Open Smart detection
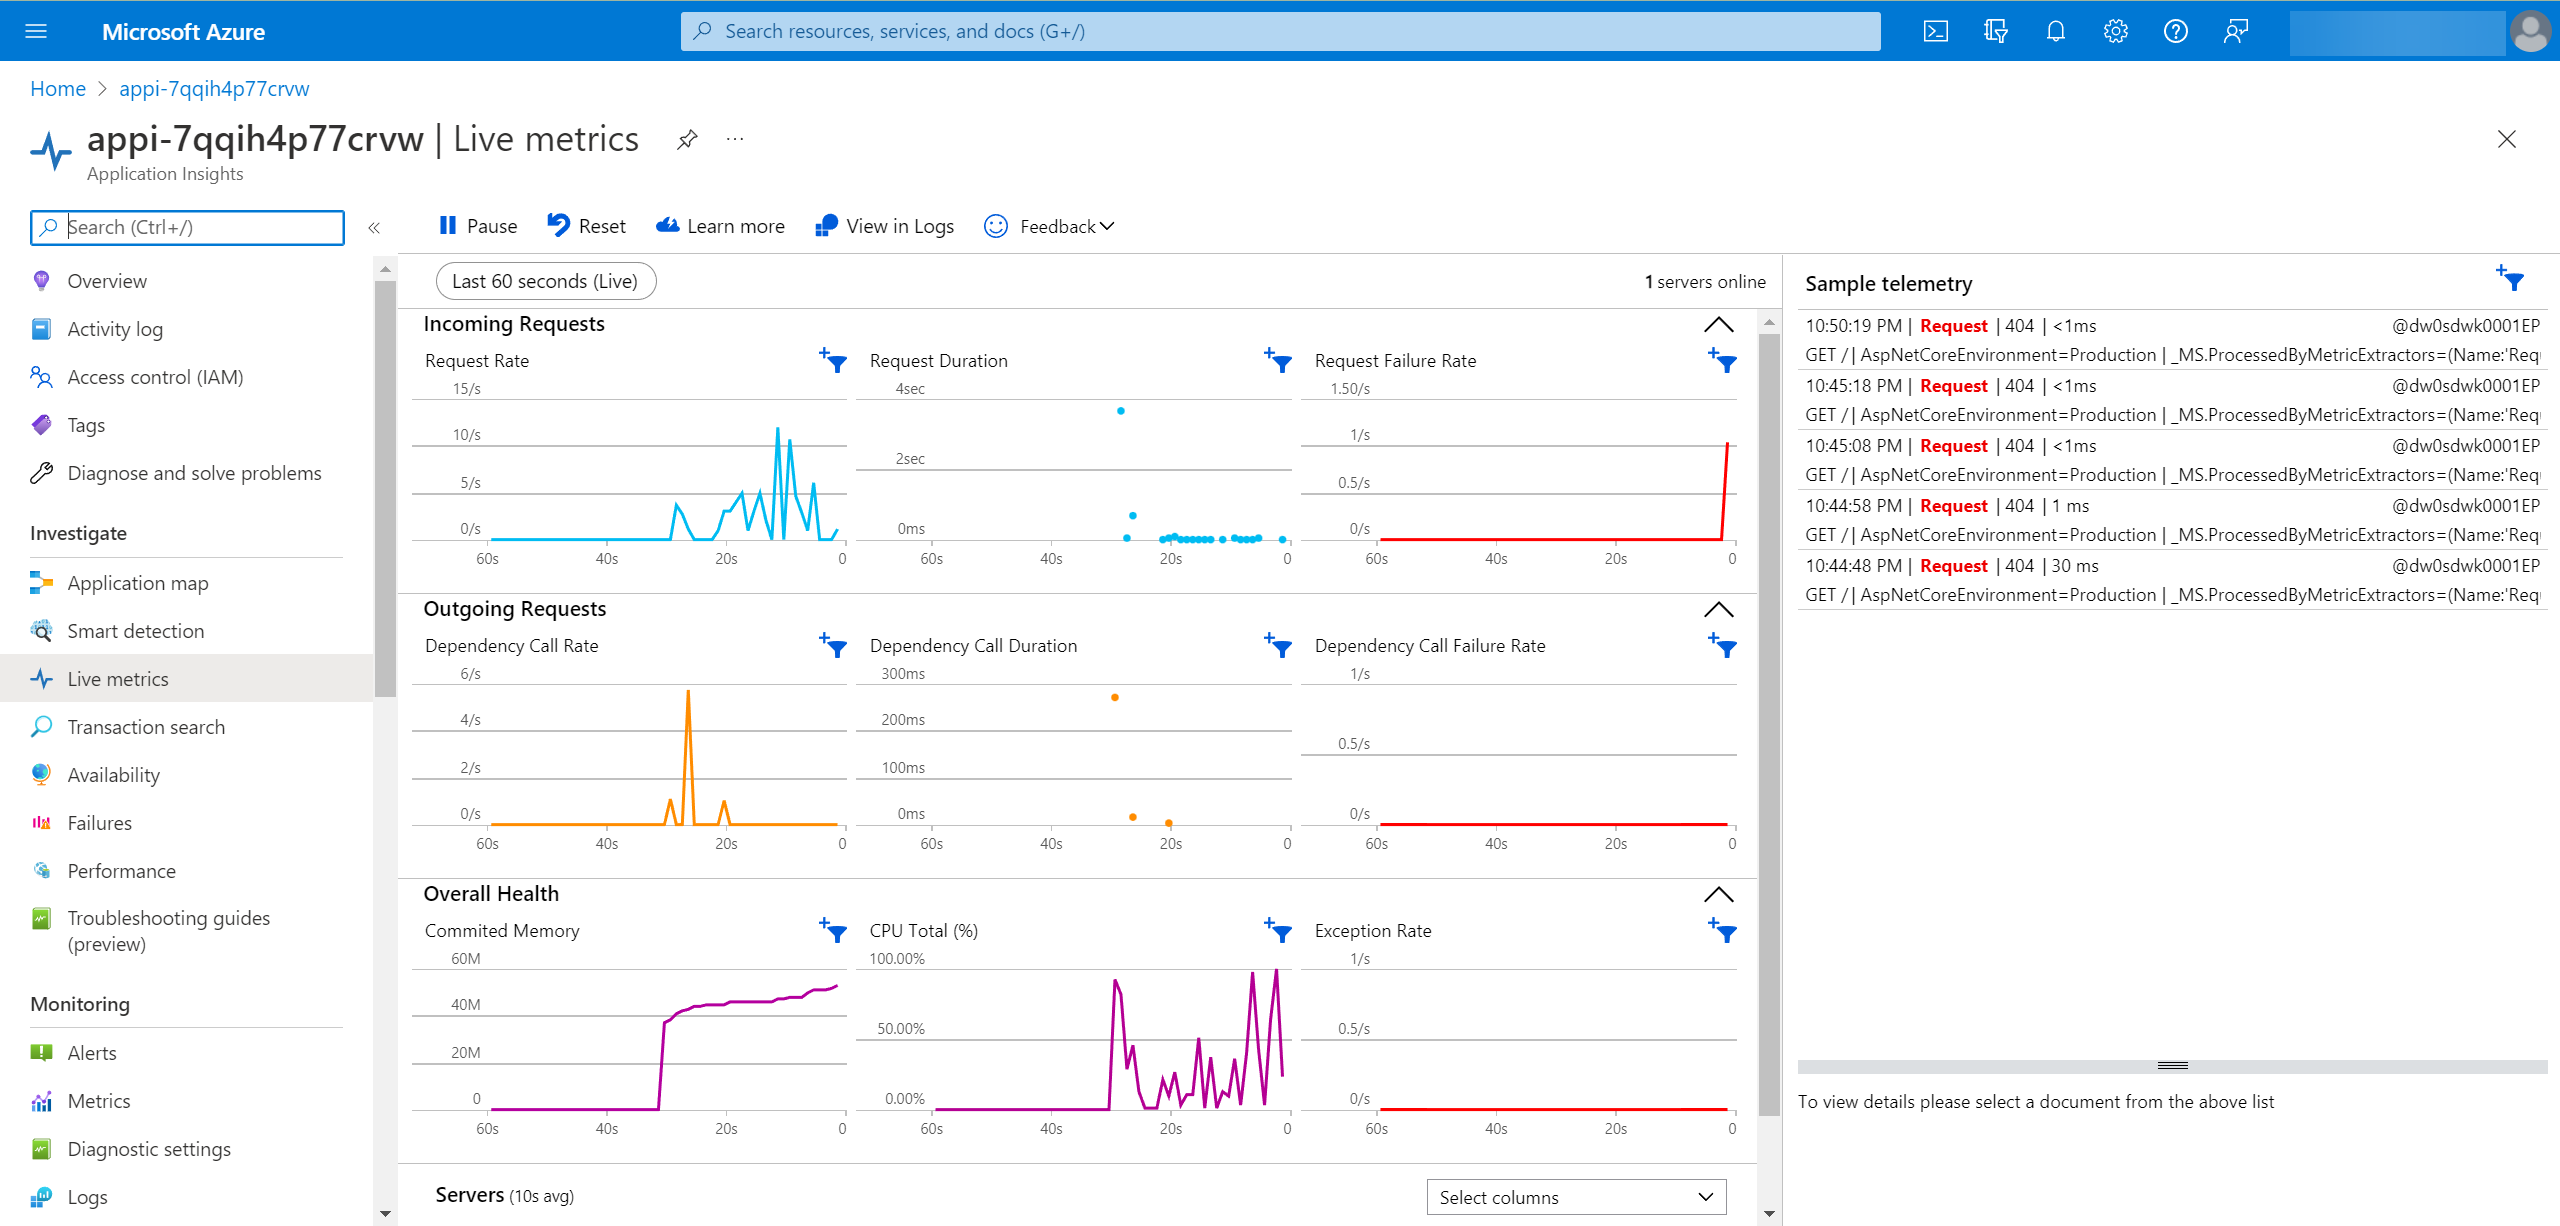 click(x=186, y=631)
